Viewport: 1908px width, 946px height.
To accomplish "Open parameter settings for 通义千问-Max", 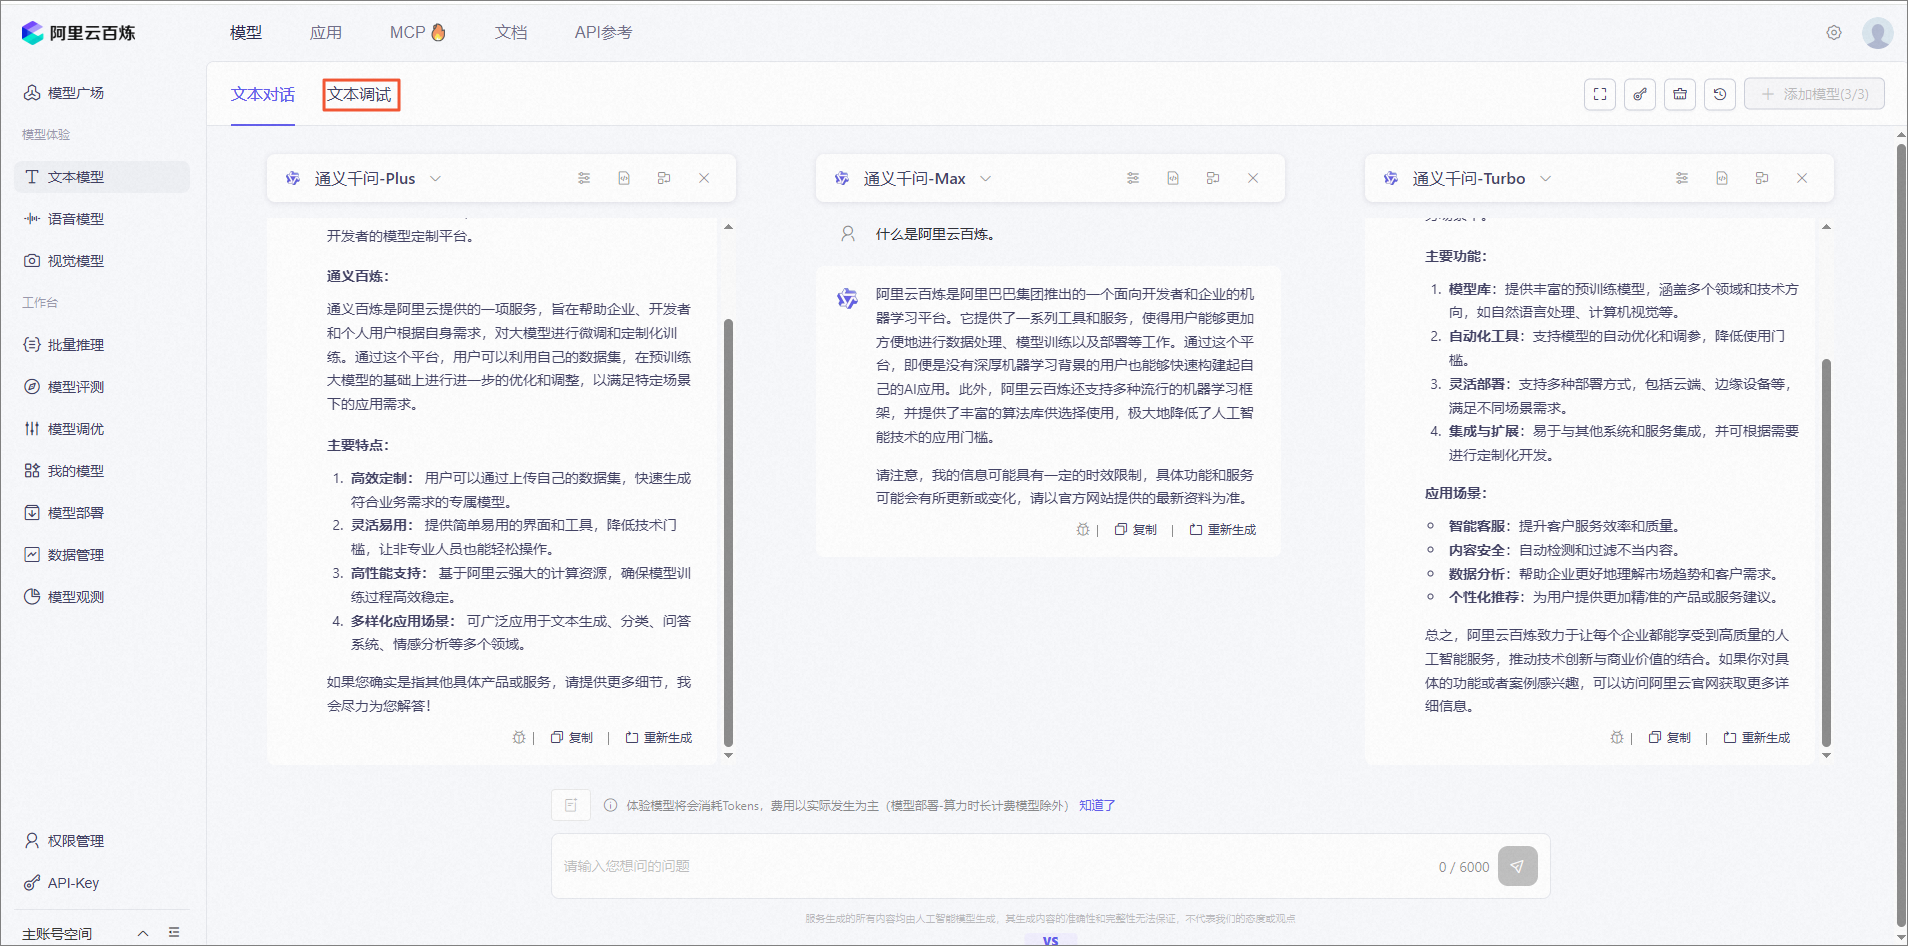I will pyautogui.click(x=1133, y=178).
